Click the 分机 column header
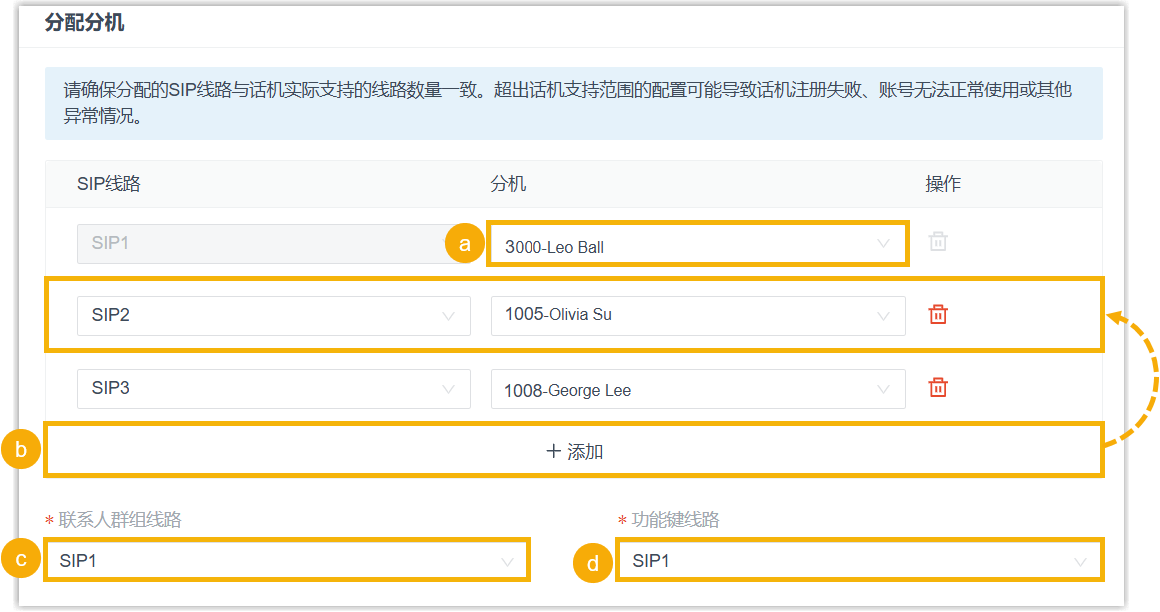Image resolution: width=1160 pixels, height=612 pixels. (x=508, y=184)
